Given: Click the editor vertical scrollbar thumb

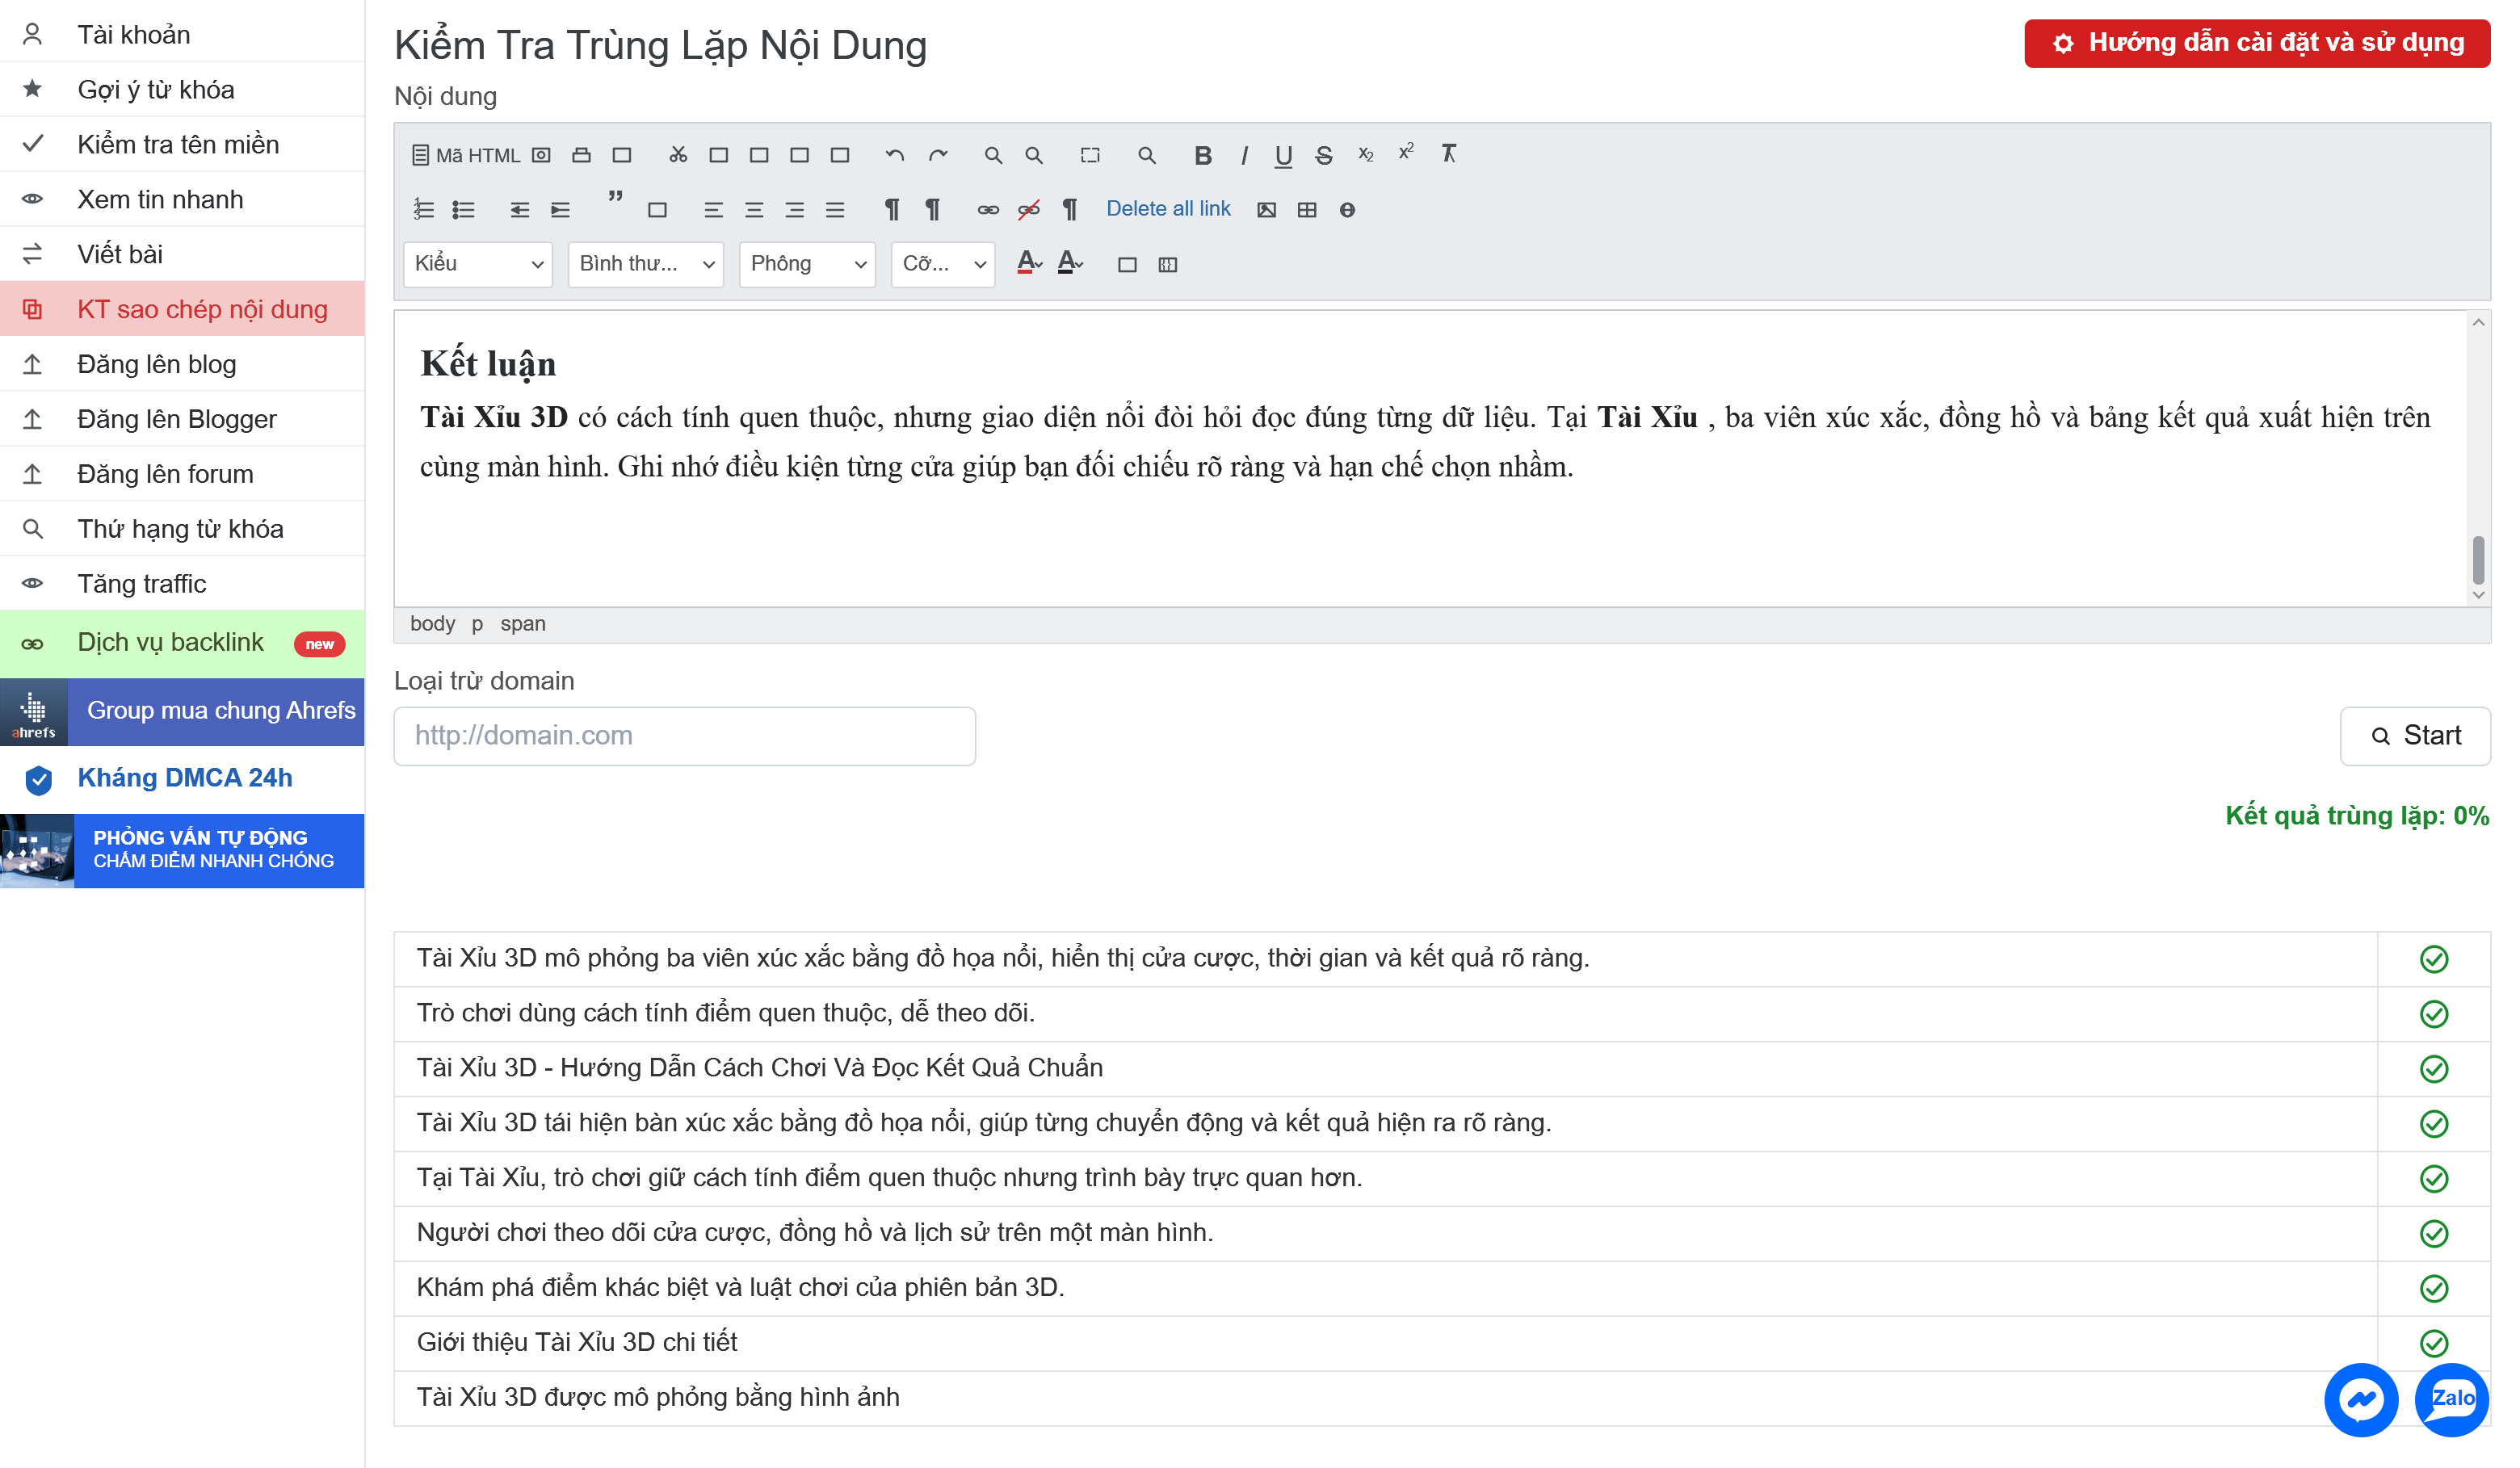Looking at the screenshot, I should pyautogui.click(x=2478, y=559).
